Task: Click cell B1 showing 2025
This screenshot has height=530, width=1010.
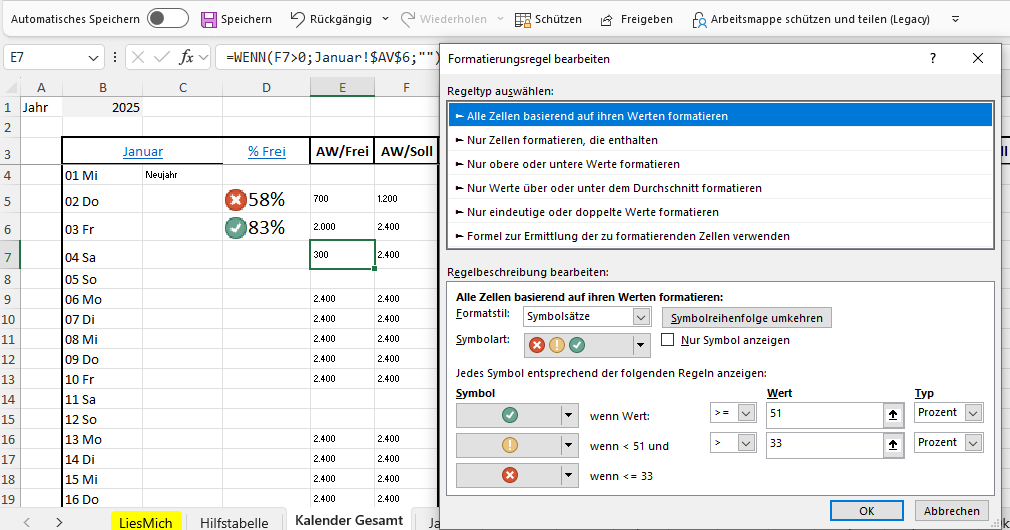Action: [102, 108]
